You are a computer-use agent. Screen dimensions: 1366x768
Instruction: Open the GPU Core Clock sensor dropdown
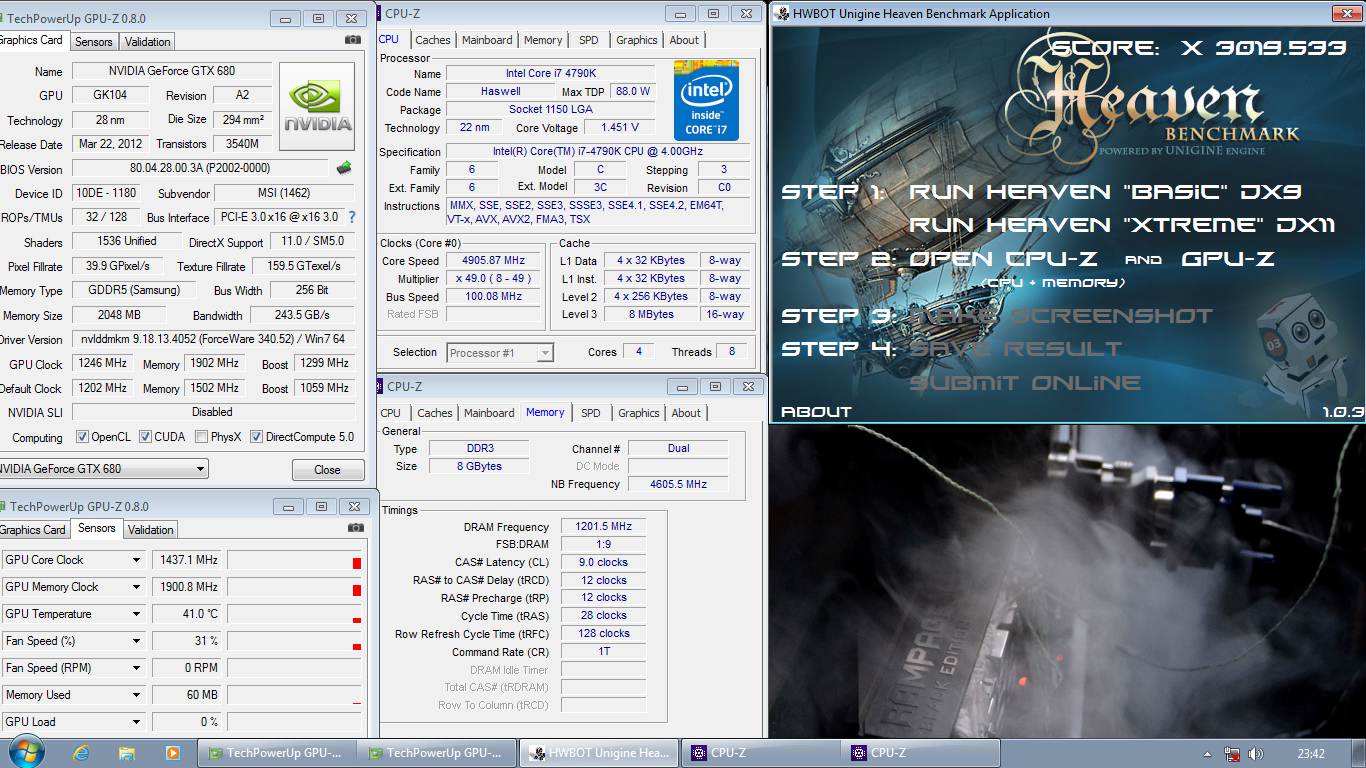[137, 560]
